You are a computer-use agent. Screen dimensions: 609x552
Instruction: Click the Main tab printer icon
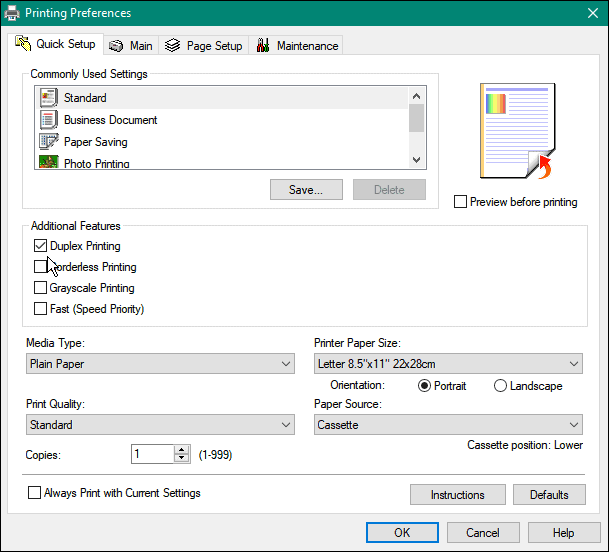point(116,46)
